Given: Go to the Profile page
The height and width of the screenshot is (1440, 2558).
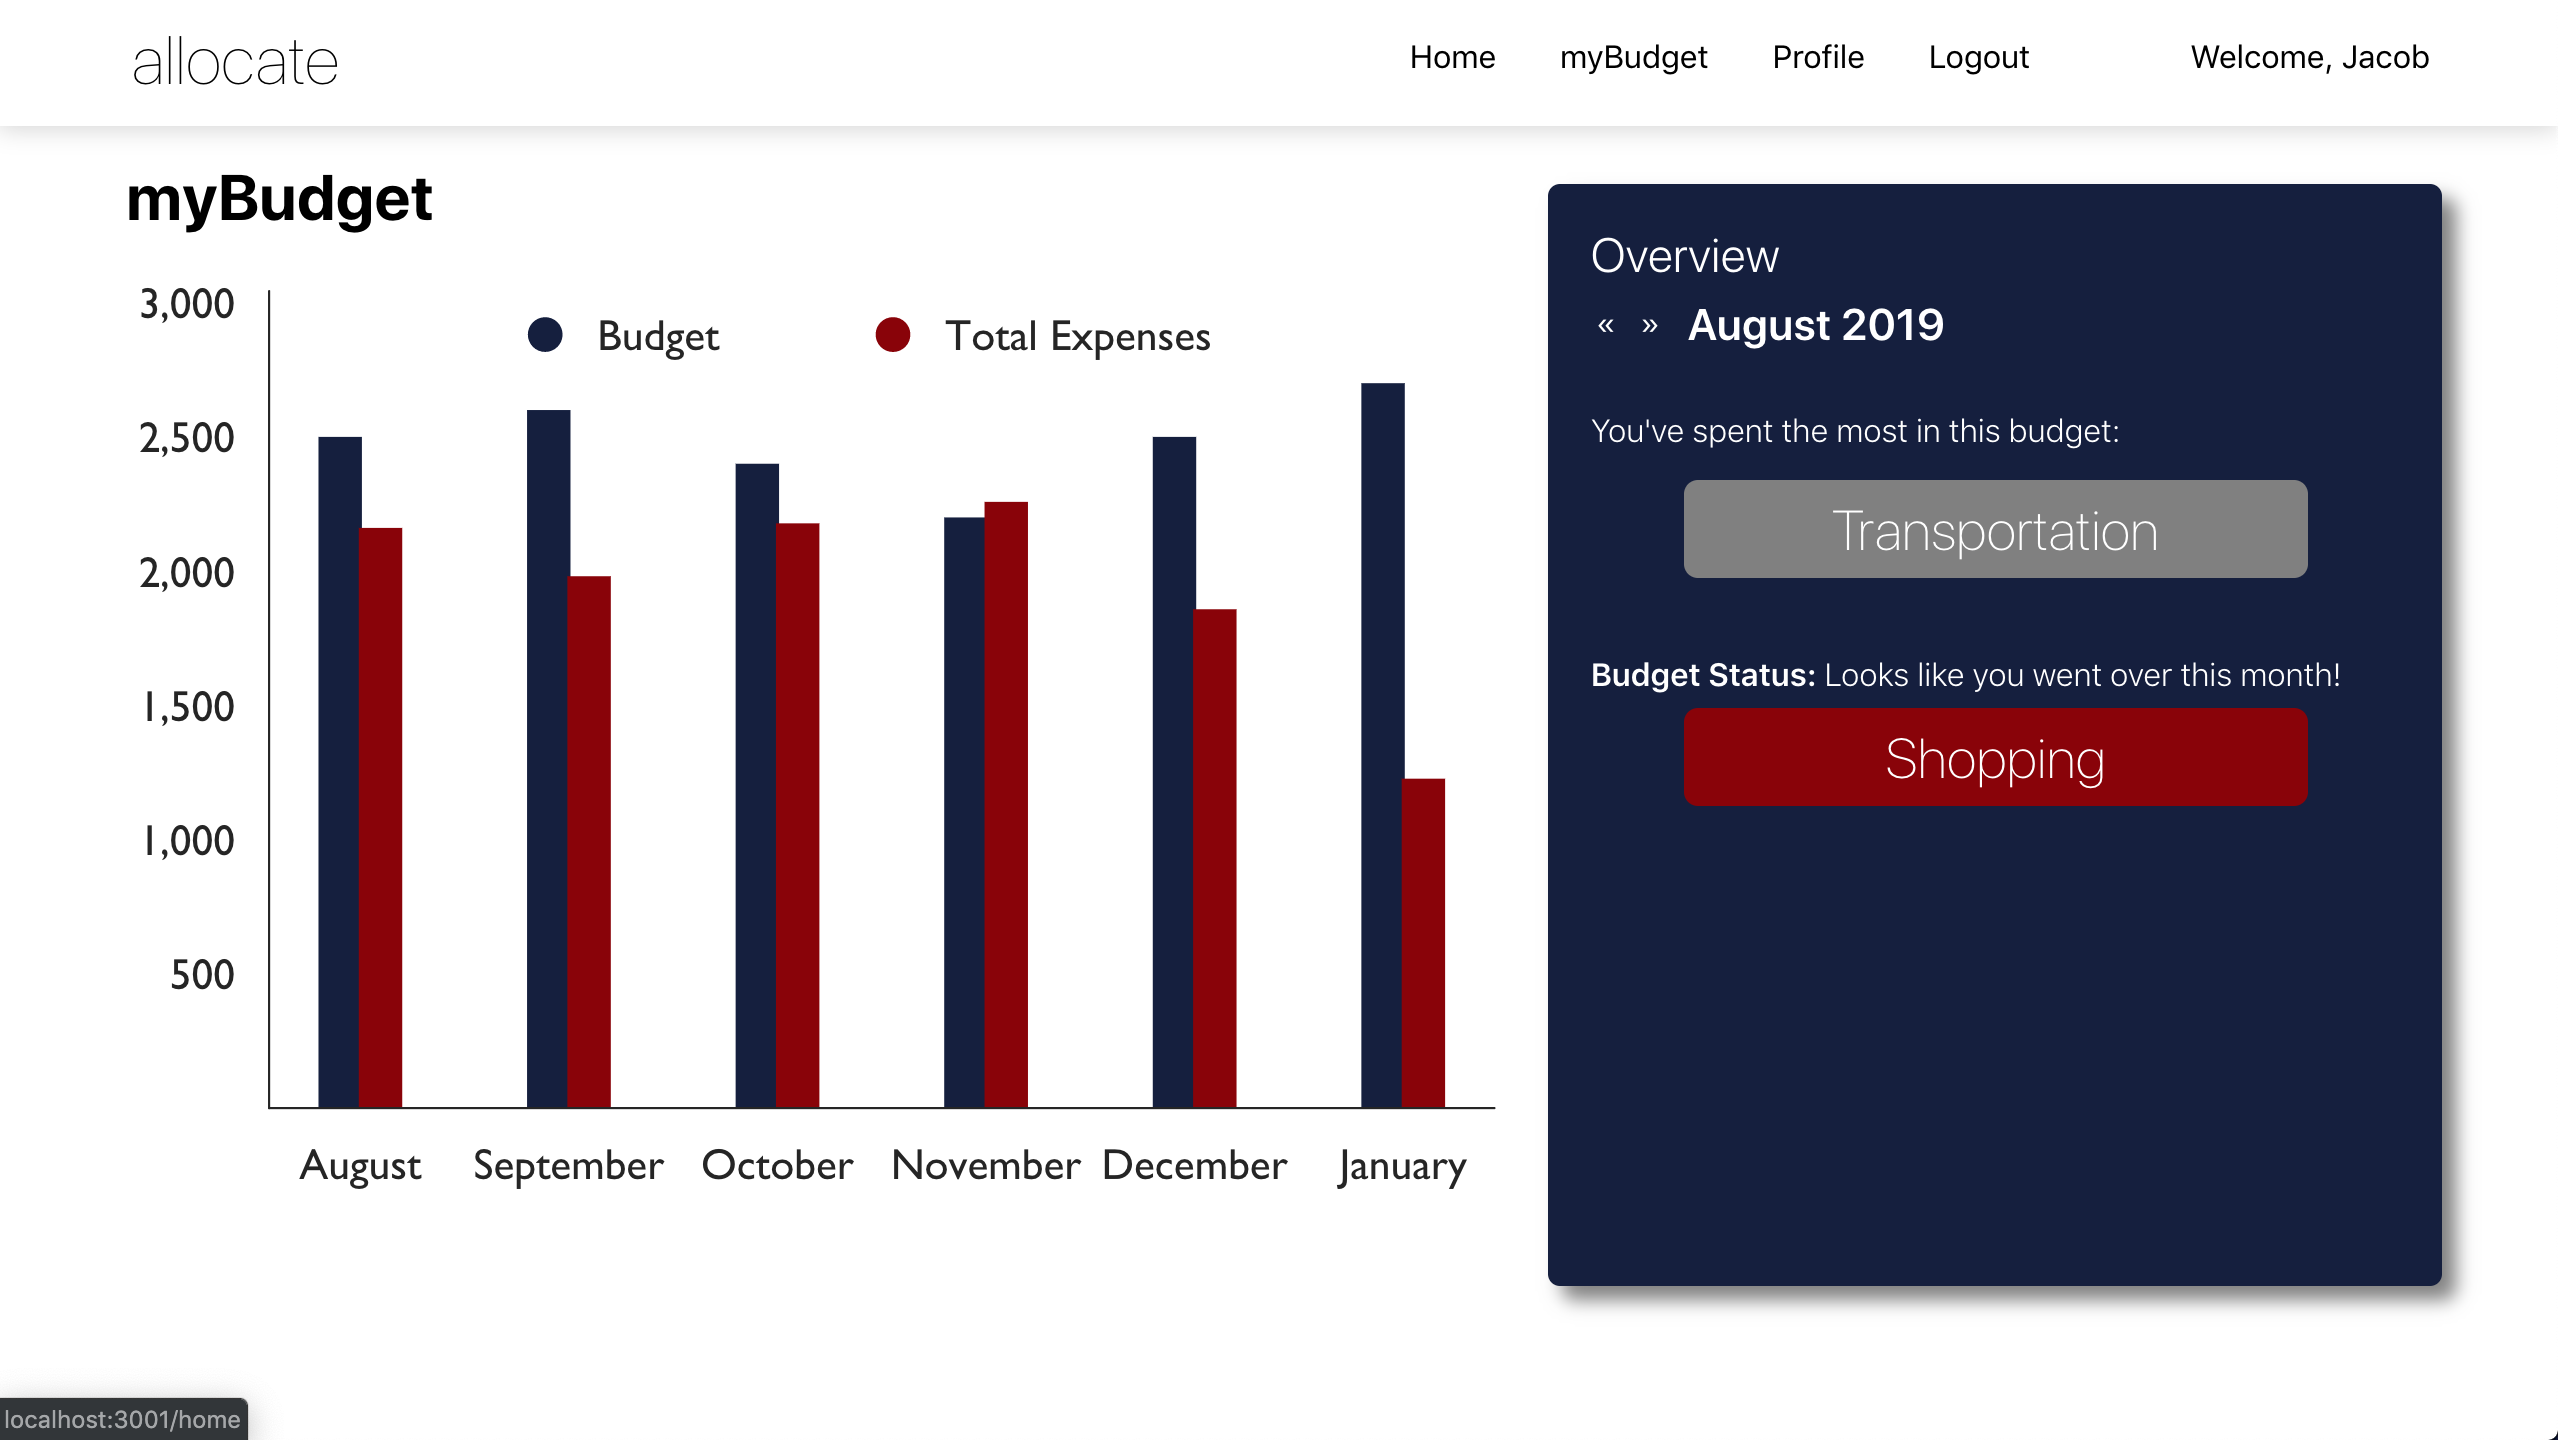Looking at the screenshot, I should [x=1817, y=57].
